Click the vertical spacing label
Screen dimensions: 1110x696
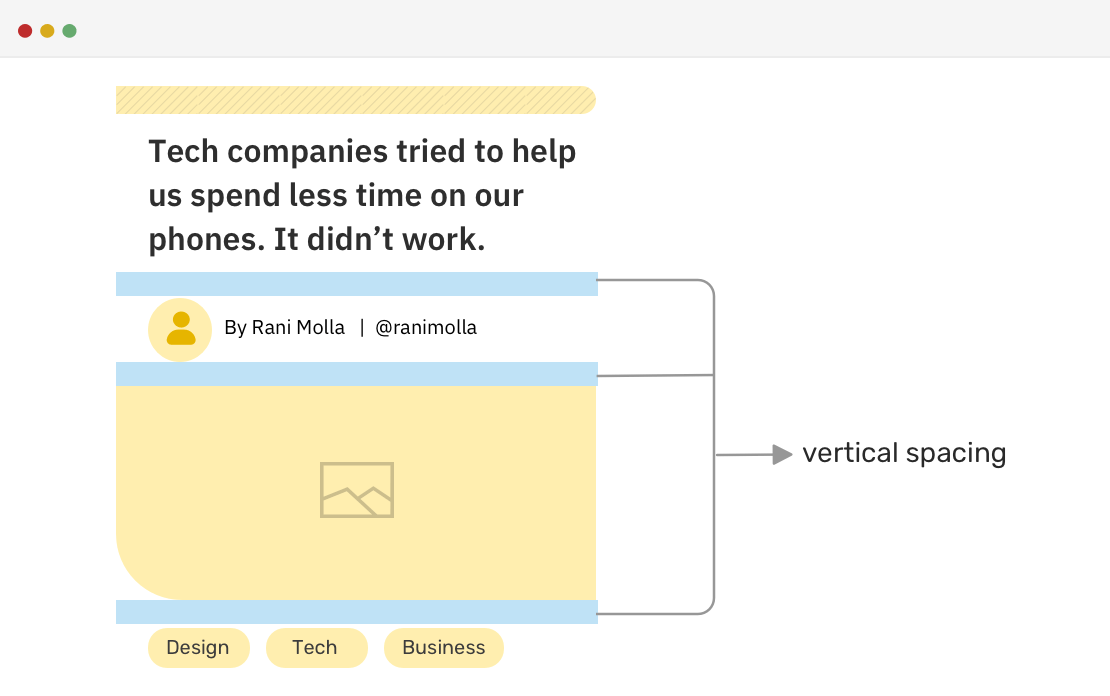coord(904,453)
